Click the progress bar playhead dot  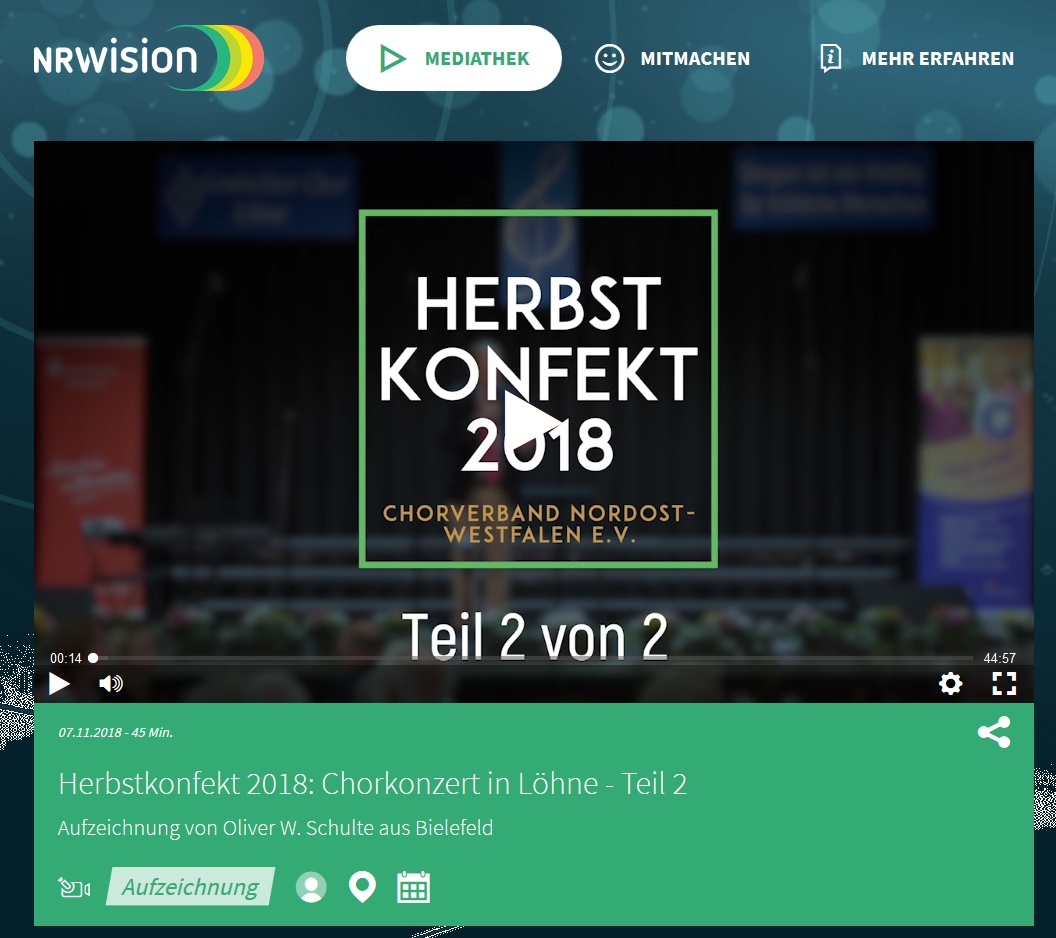(93, 658)
